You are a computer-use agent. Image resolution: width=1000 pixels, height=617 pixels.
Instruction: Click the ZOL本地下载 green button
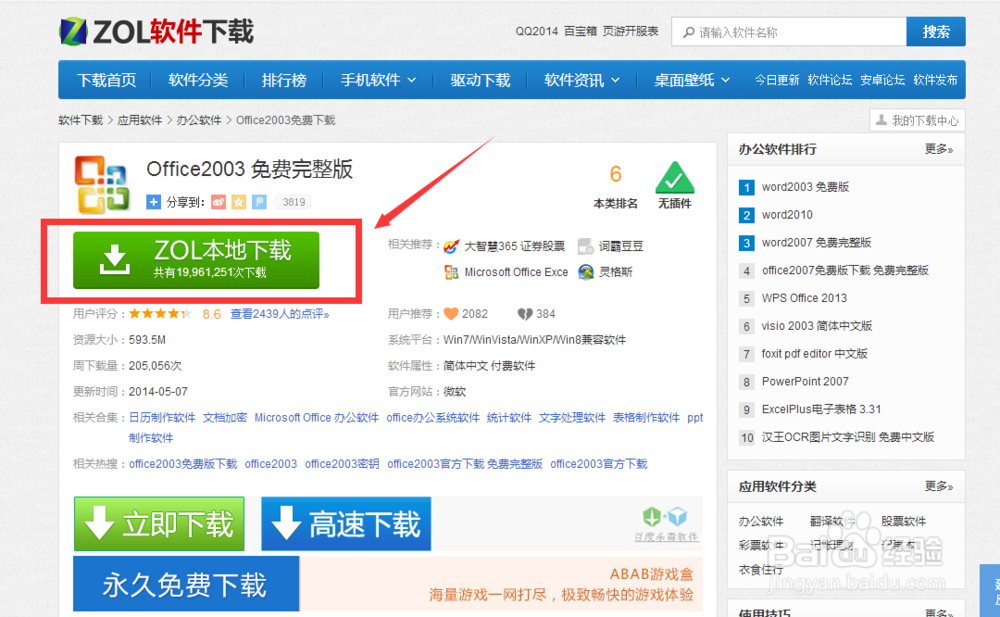pyautogui.click(x=196, y=260)
